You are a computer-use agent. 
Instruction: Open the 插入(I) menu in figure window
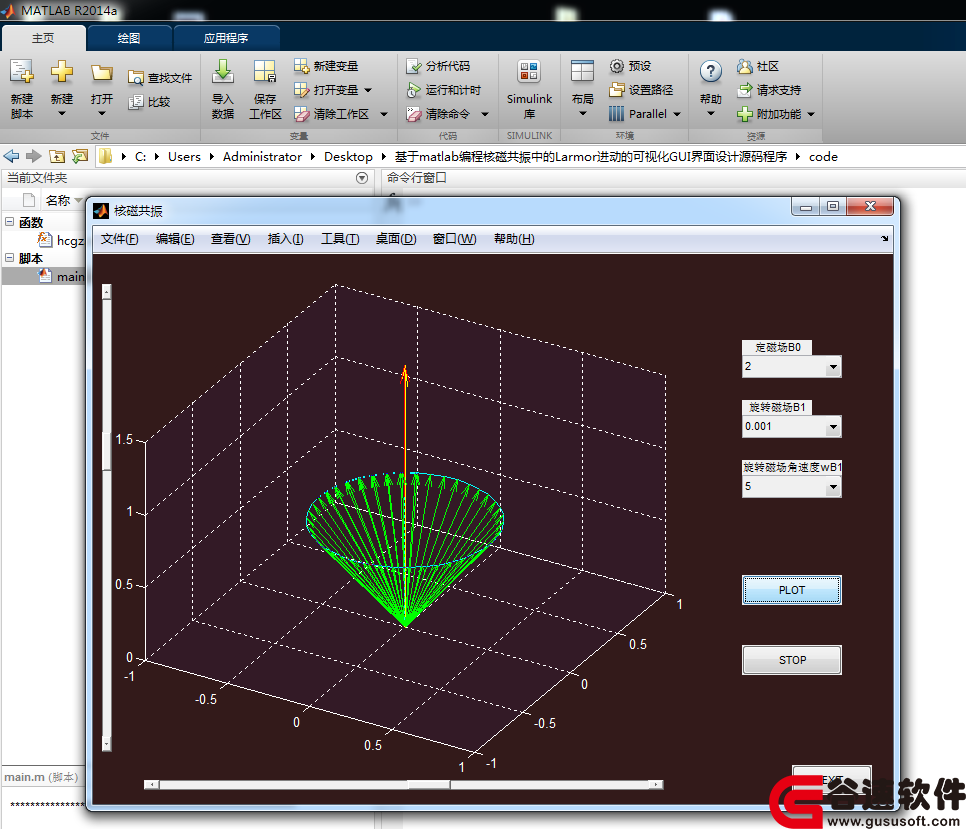[x=285, y=239]
